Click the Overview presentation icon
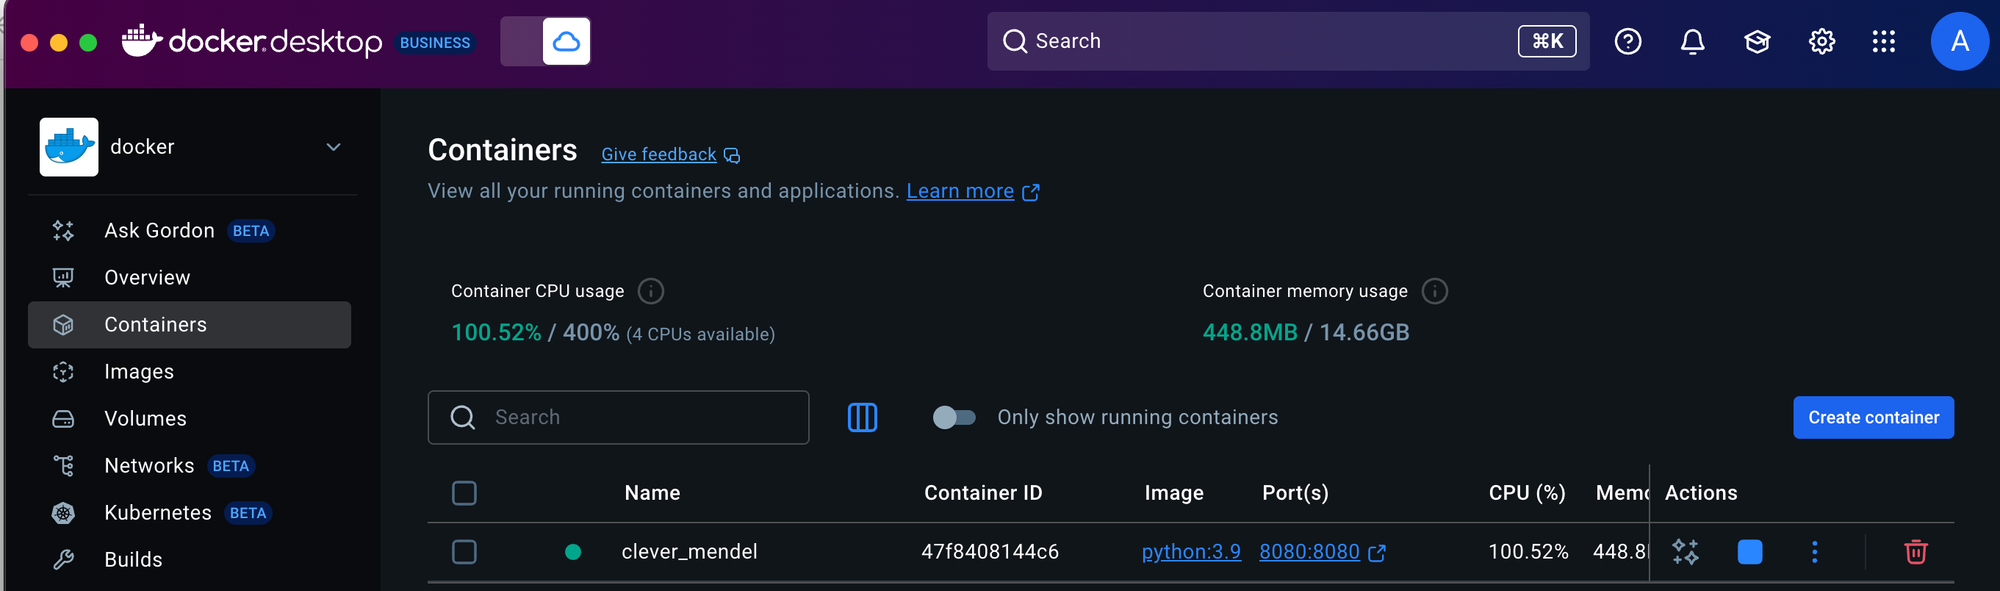 pos(63,278)
